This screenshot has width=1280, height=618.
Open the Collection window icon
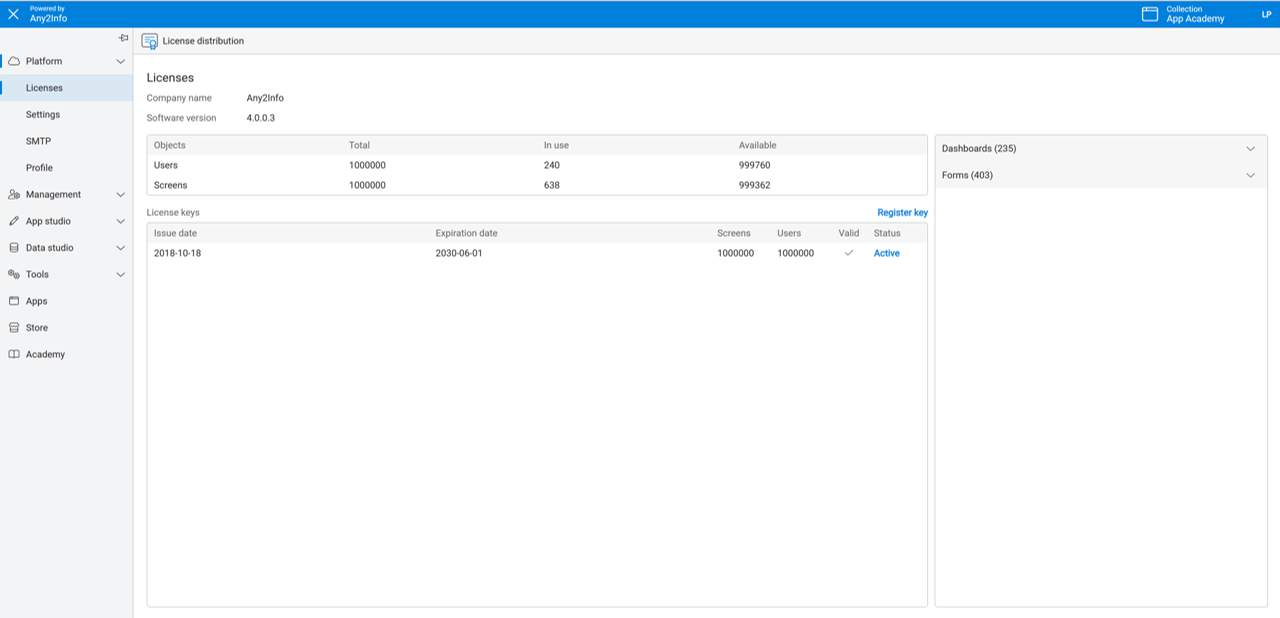coord(1150,14)
